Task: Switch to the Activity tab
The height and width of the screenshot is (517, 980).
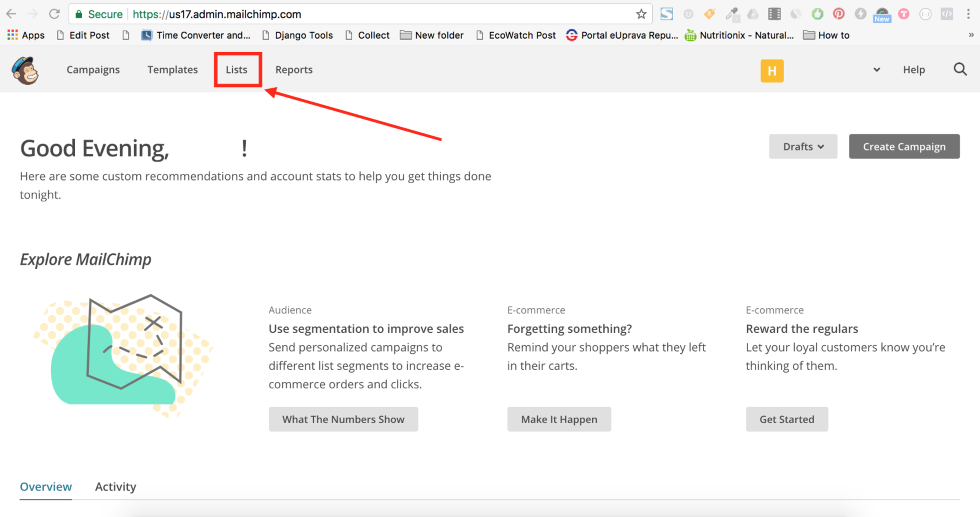Action: (115, 487)
